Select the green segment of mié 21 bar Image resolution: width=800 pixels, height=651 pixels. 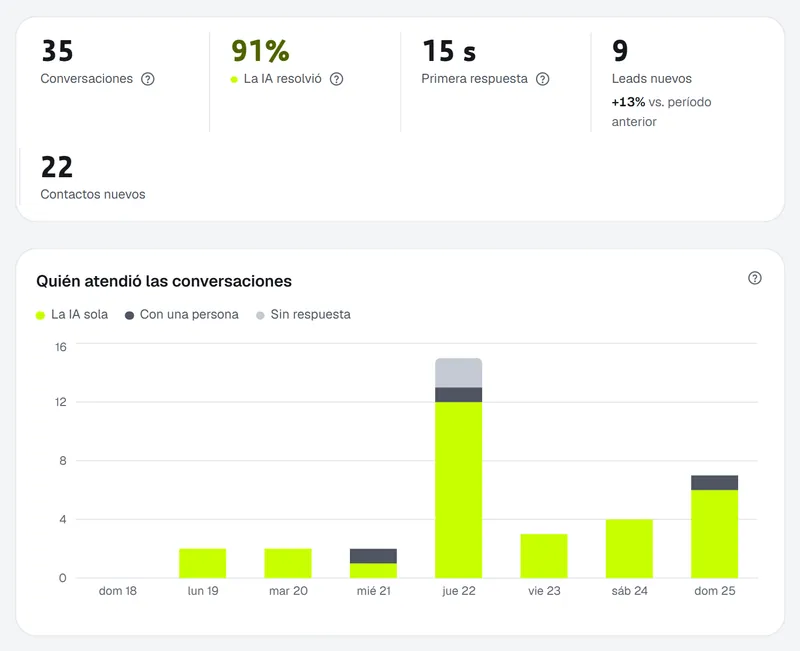(373, 571)
